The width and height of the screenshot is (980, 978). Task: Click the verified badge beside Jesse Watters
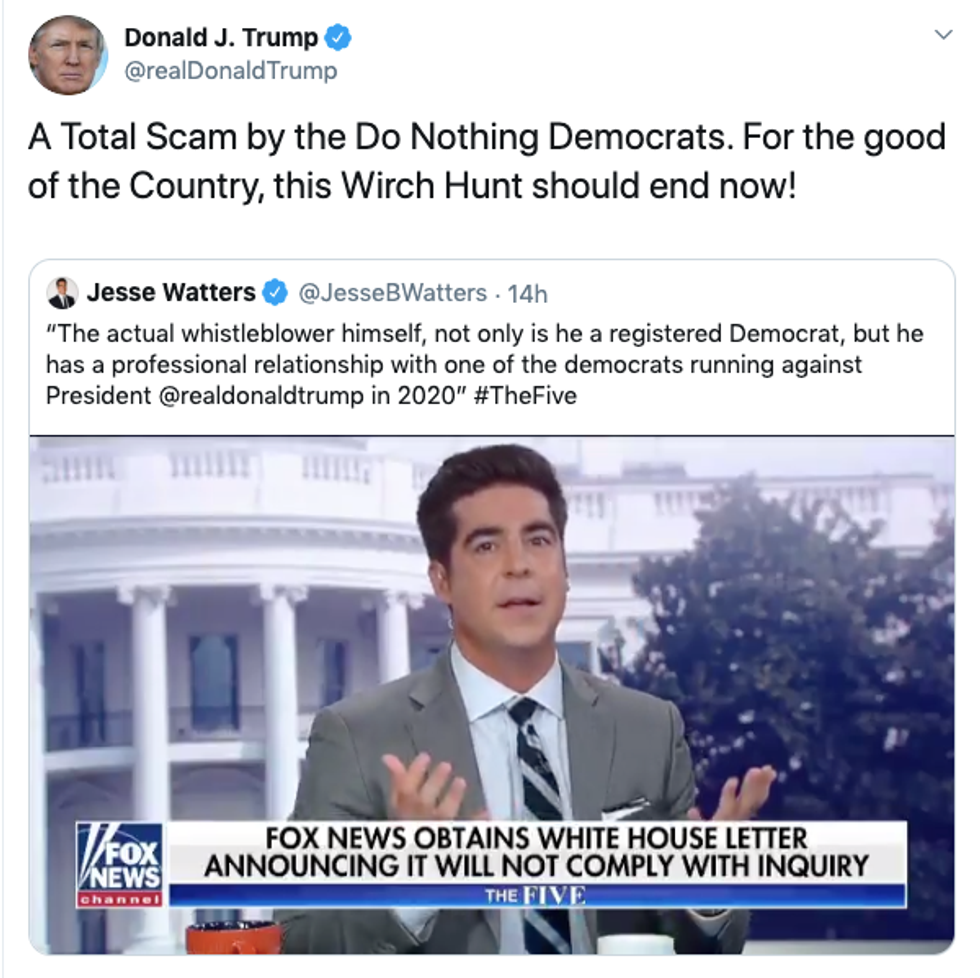coord(275,292)
